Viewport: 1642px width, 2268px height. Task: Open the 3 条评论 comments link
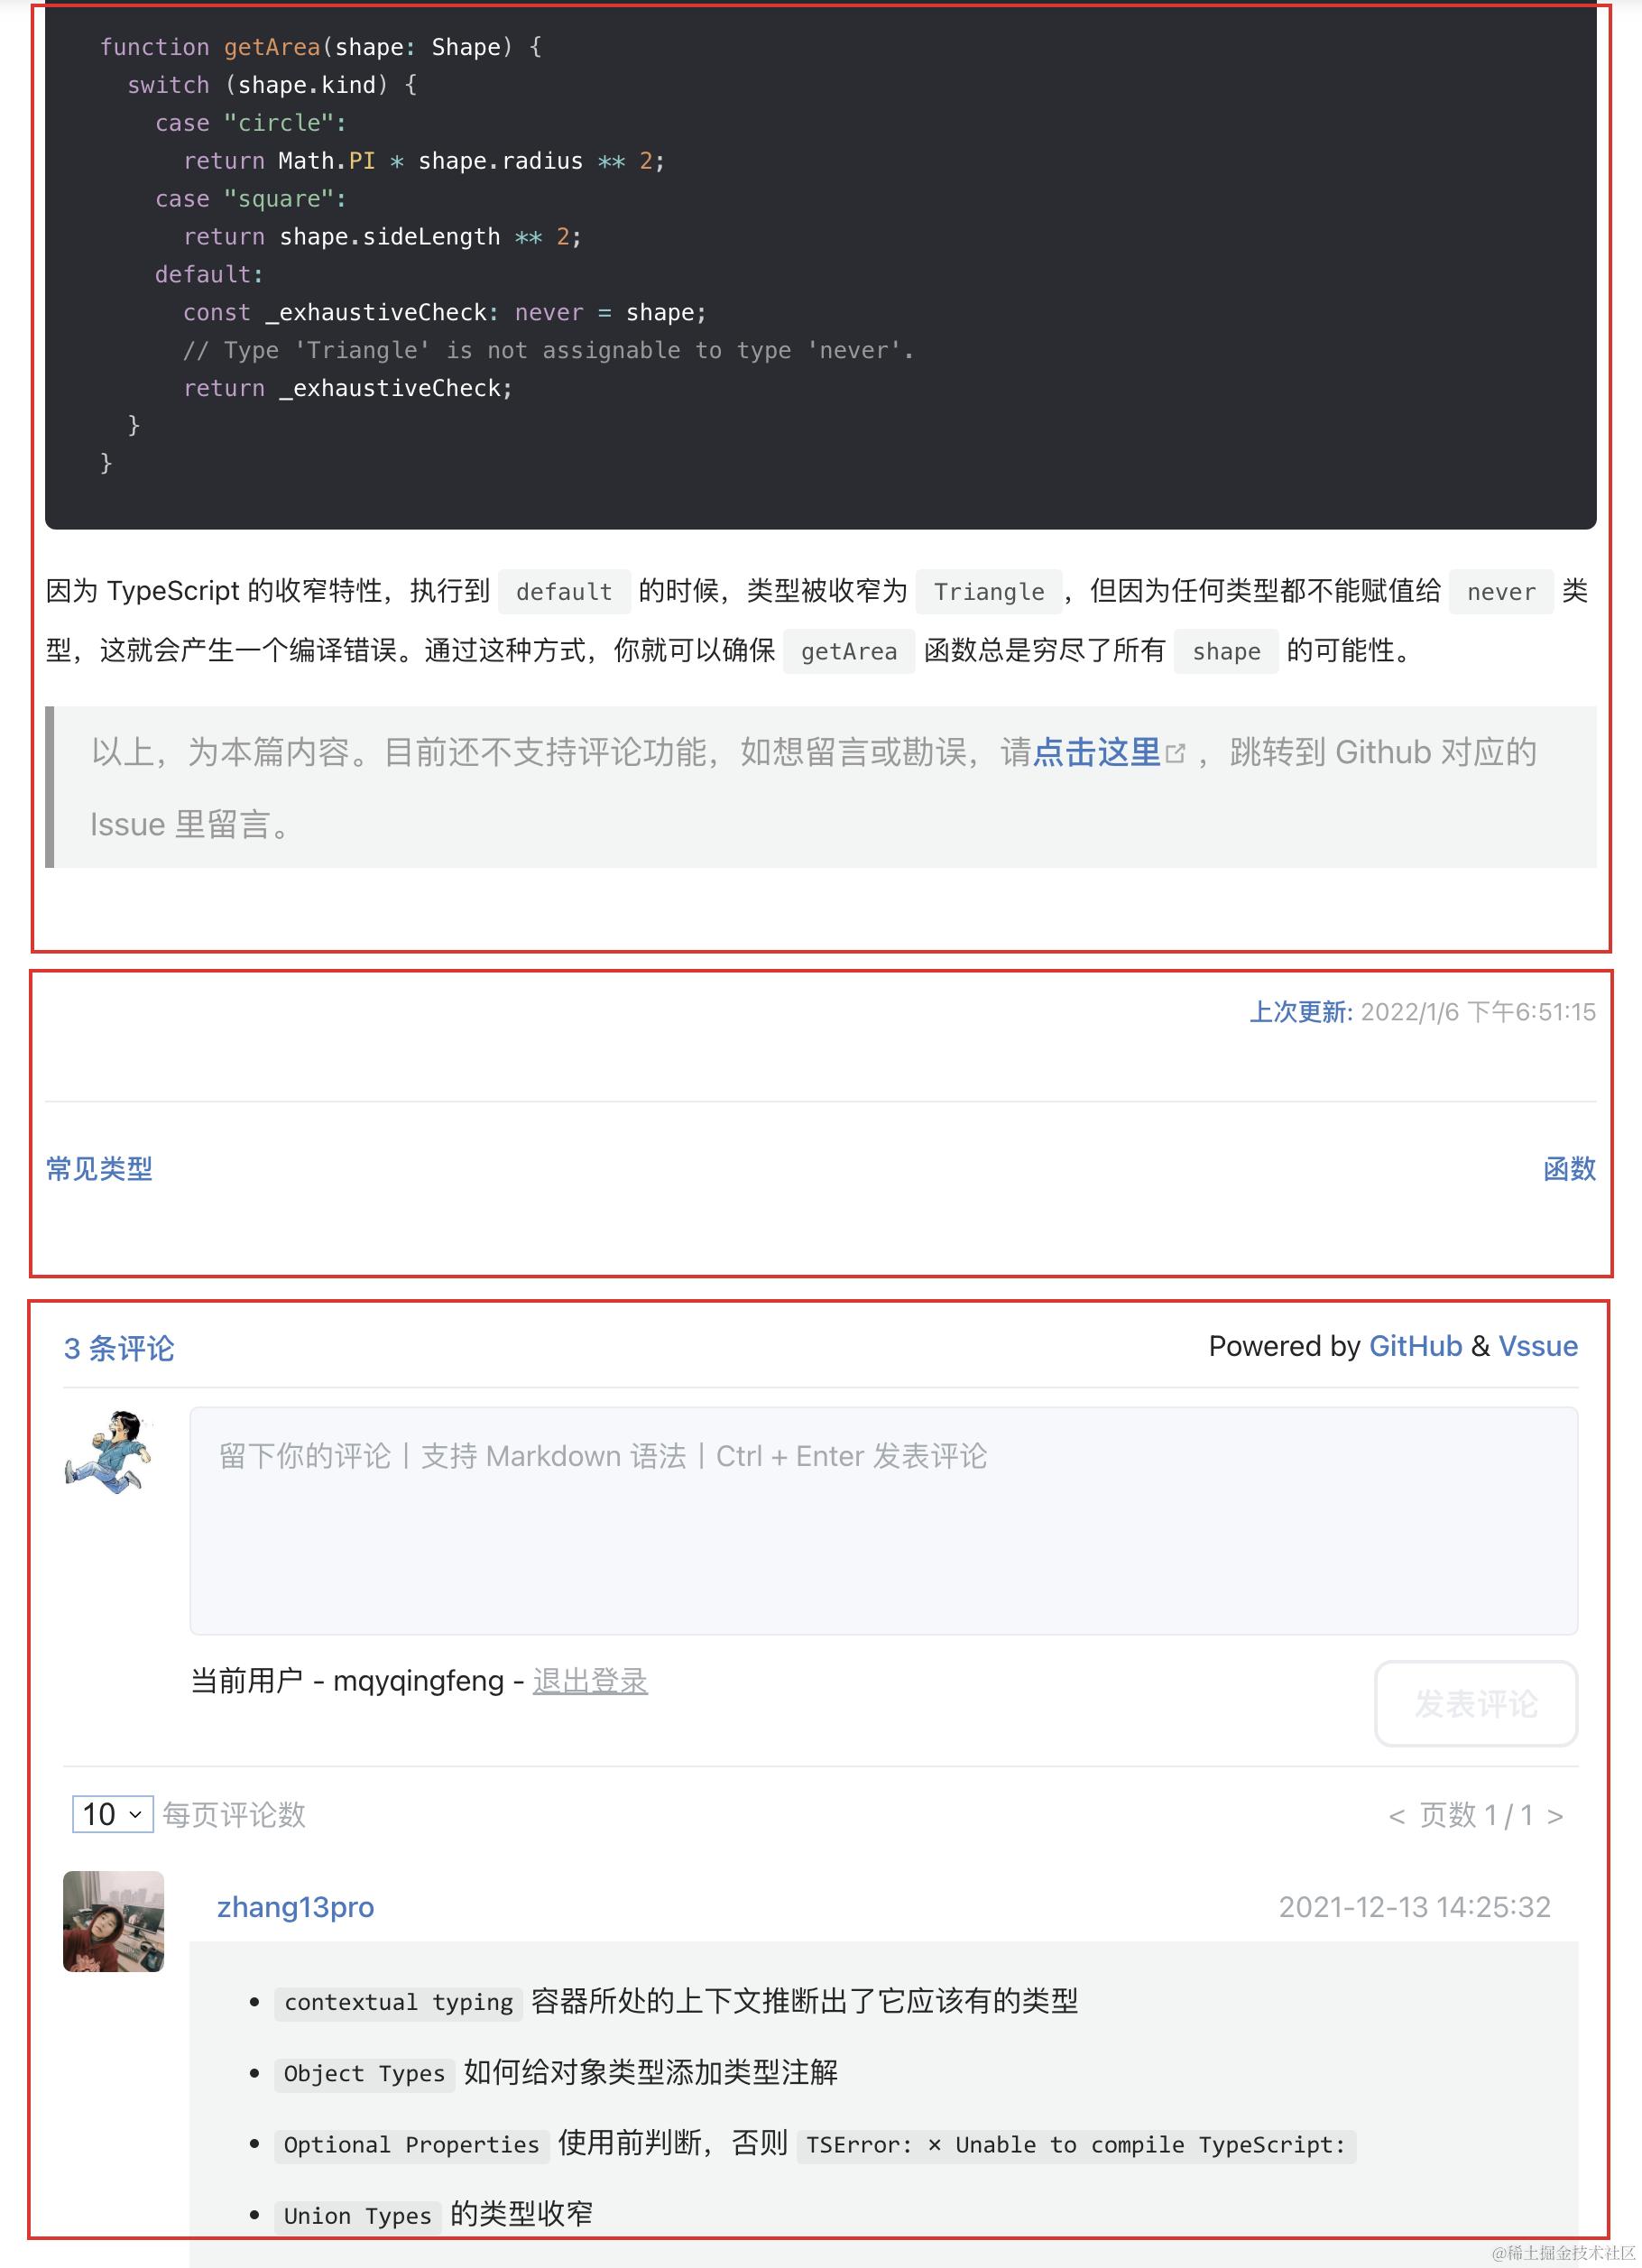[x=119, y=1348]
